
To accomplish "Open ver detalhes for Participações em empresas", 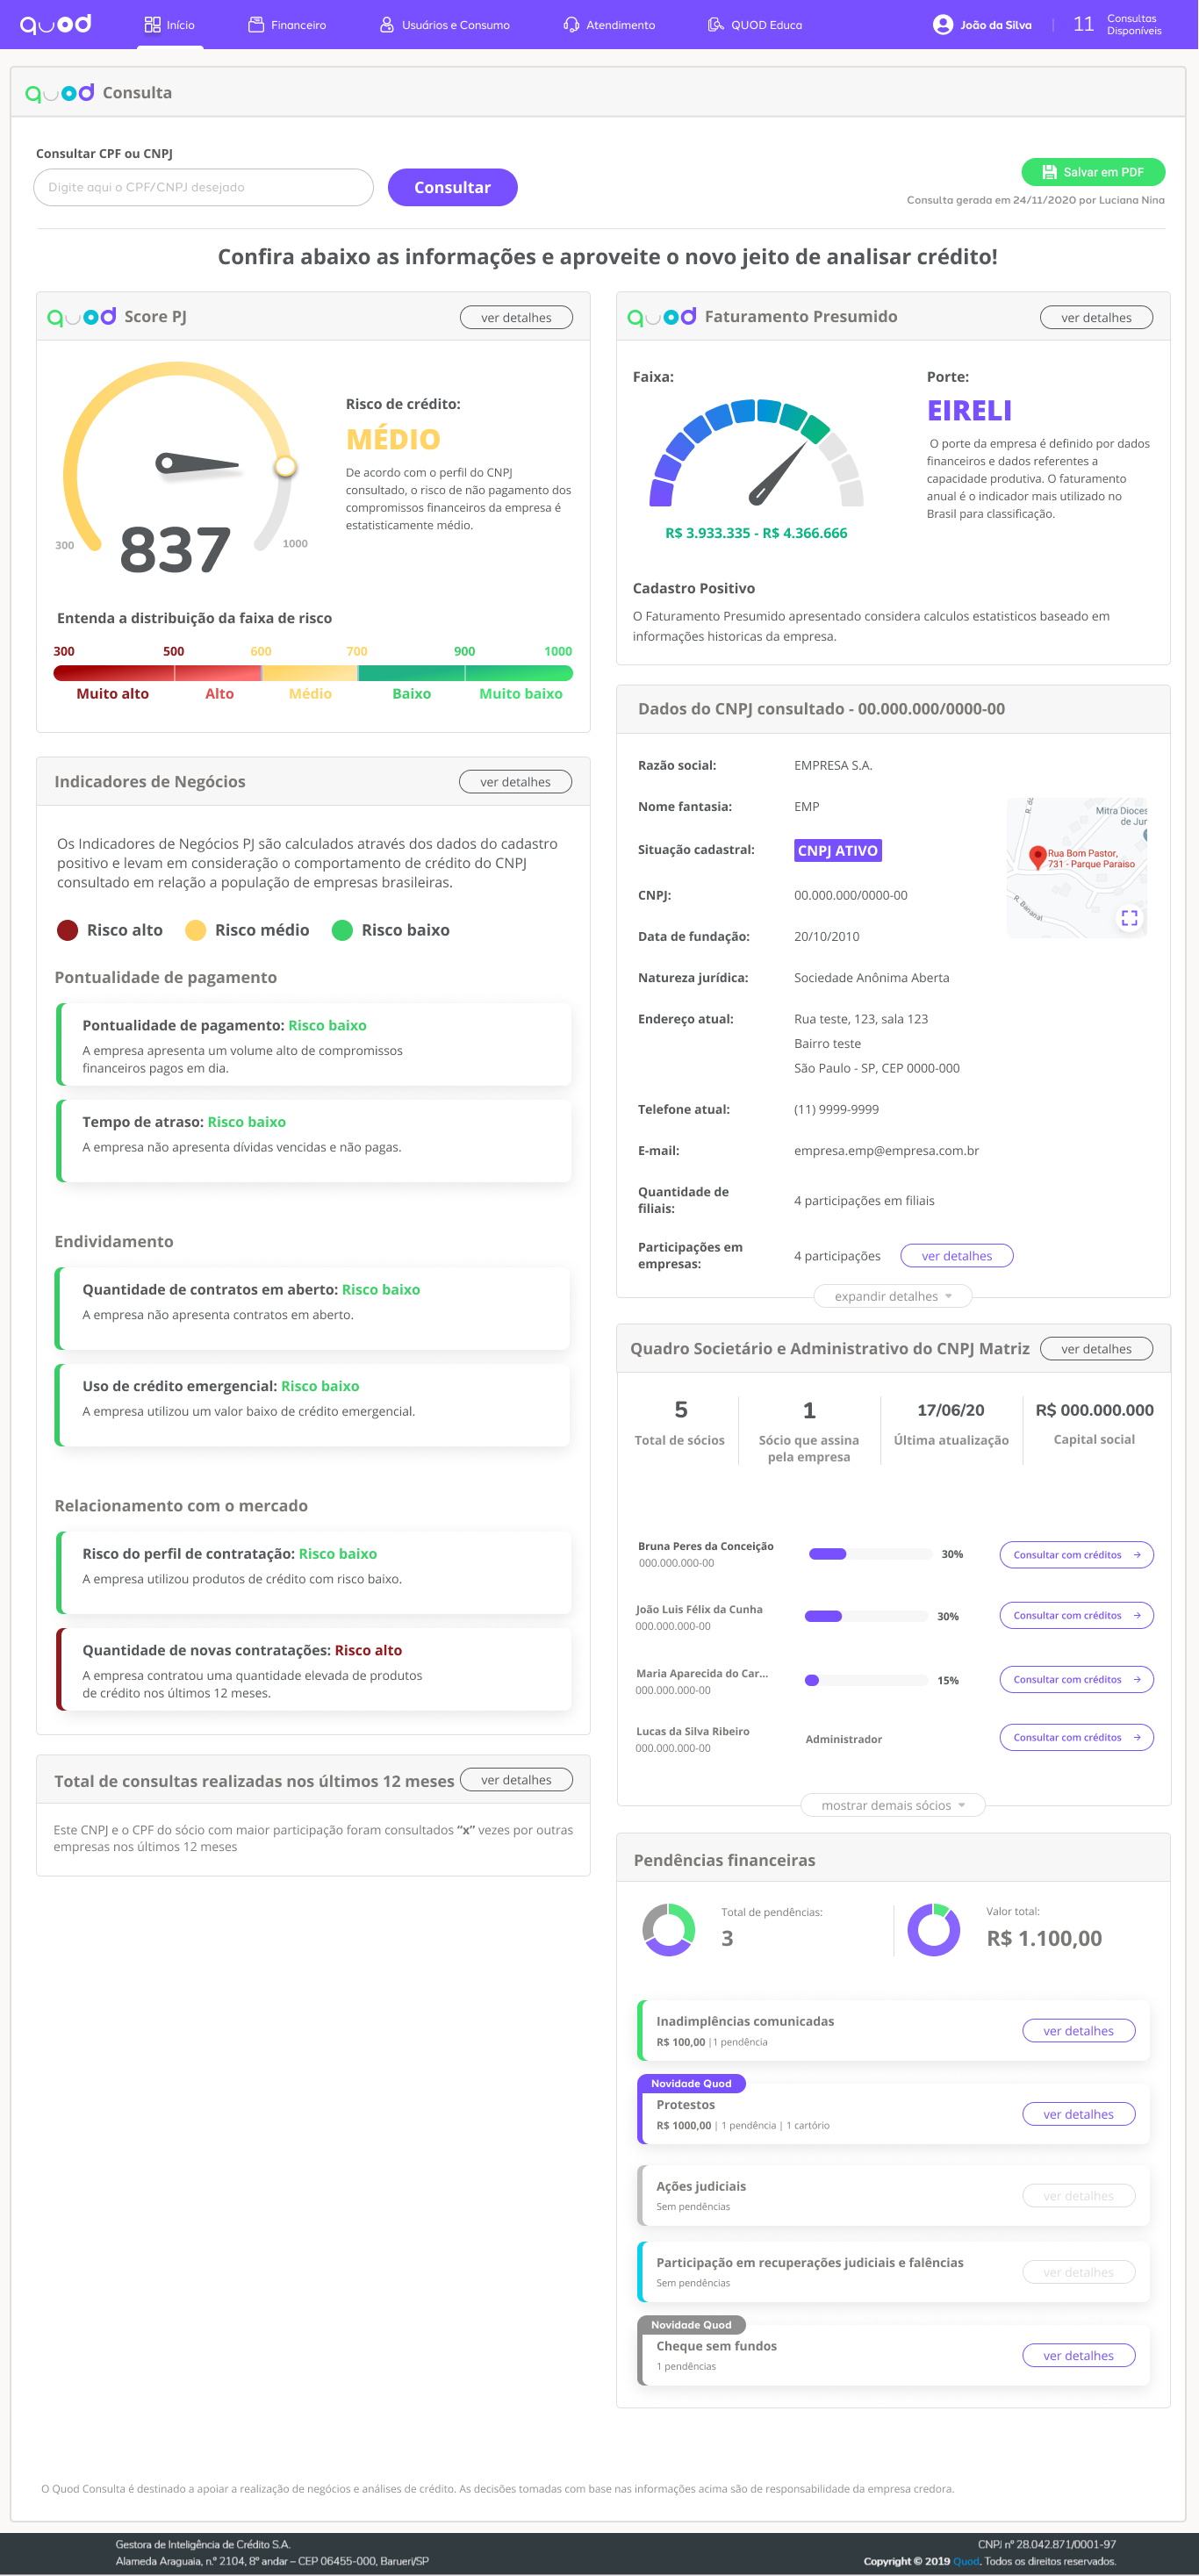I will coord(956,1256).
